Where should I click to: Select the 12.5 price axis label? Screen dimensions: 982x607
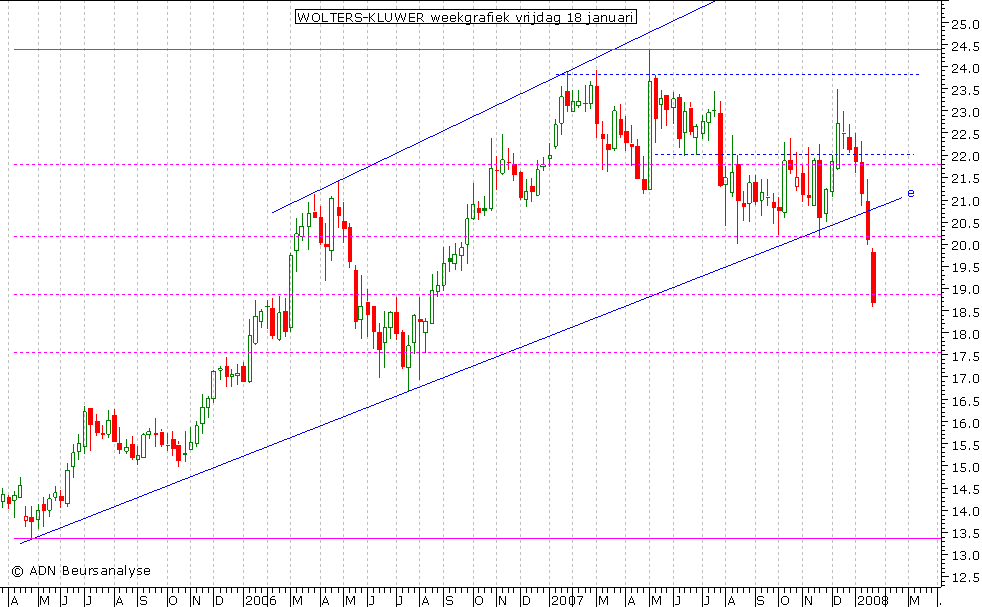point(963,577)
